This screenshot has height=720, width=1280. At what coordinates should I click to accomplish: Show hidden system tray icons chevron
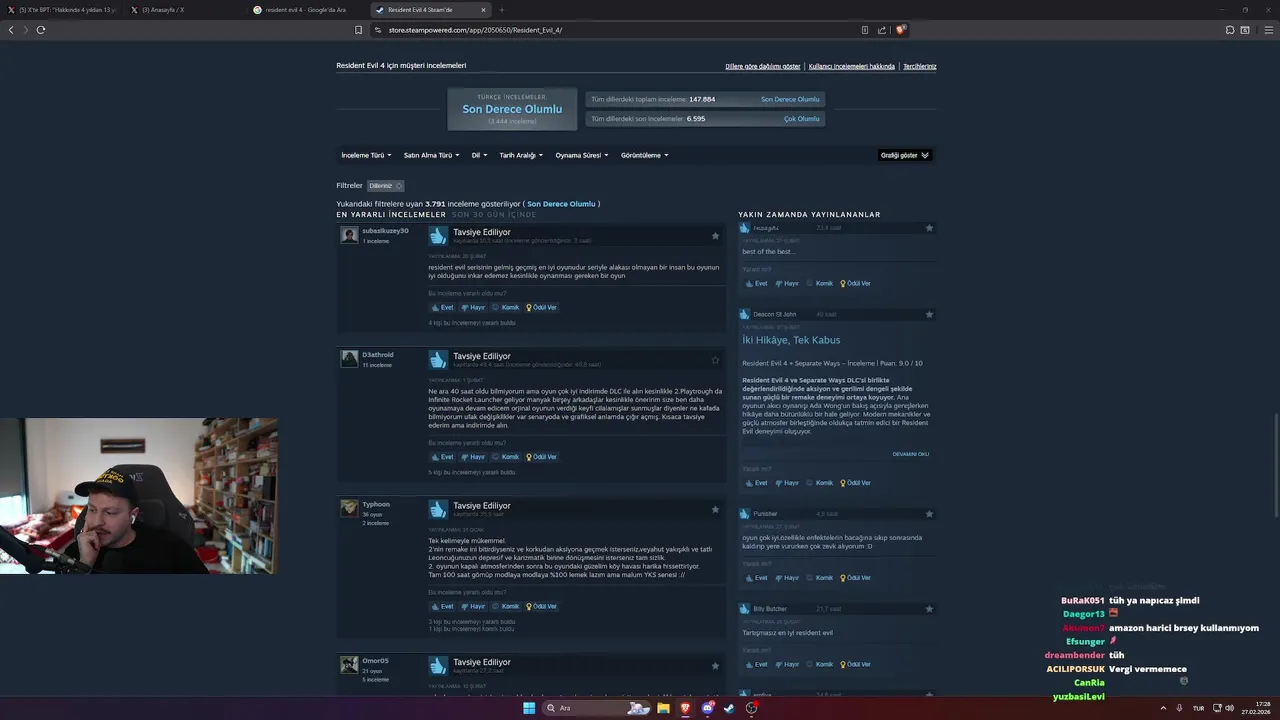(1163, 708)
